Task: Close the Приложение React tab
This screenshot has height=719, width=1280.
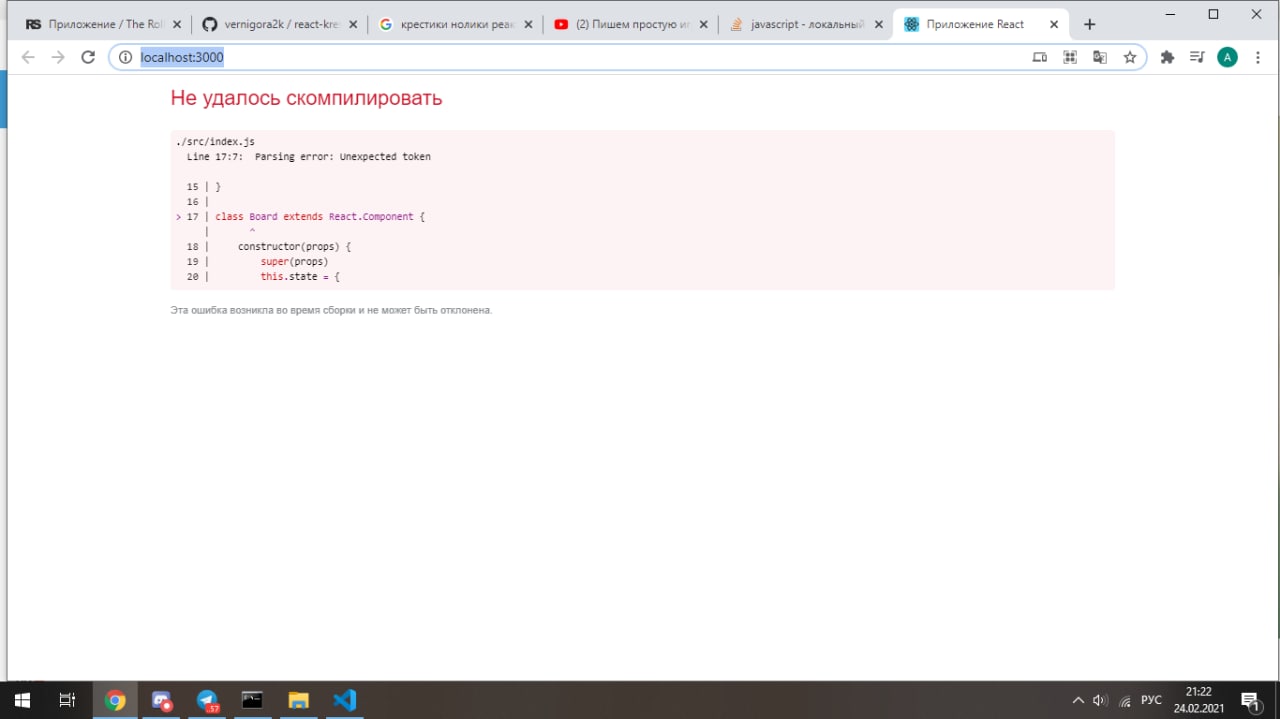Action: tap(1055, 24)
